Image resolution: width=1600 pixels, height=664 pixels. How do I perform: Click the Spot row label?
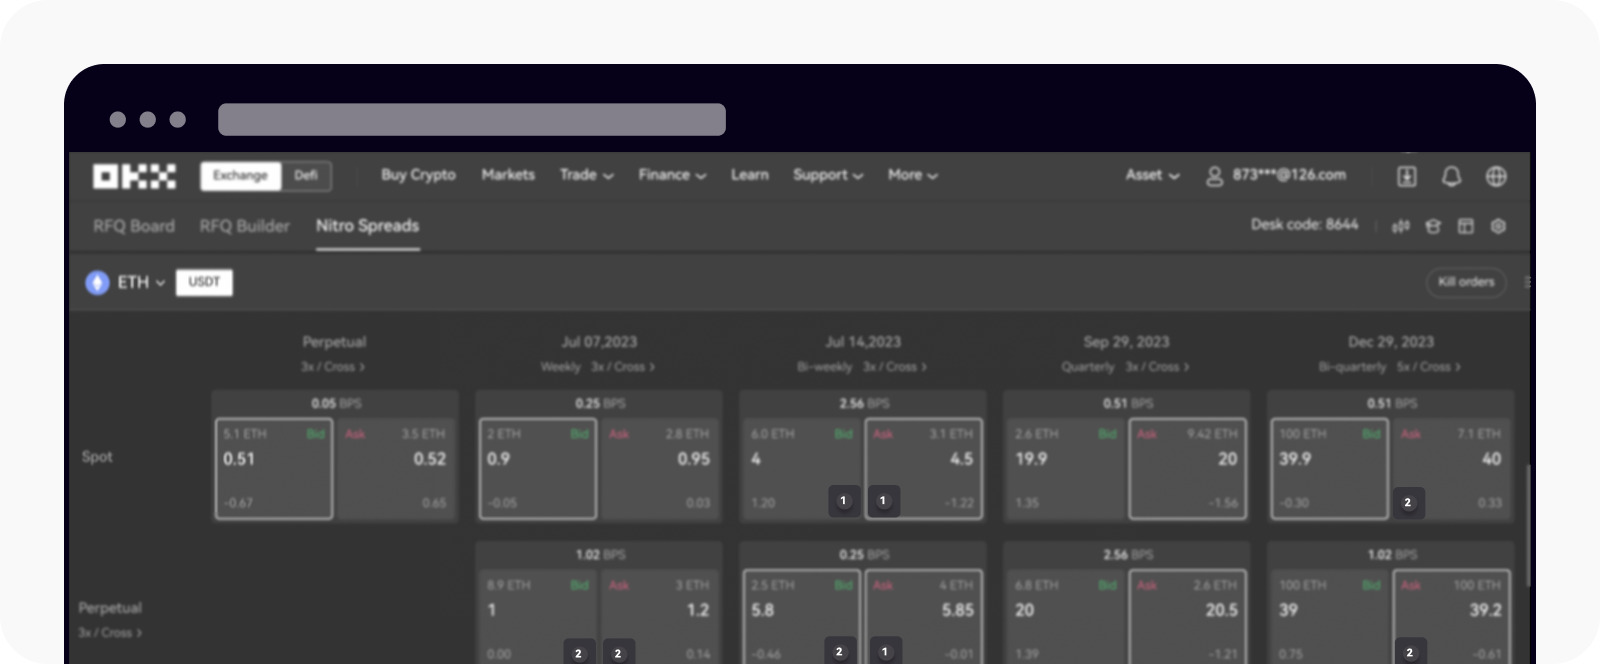(x=97, y=457)
